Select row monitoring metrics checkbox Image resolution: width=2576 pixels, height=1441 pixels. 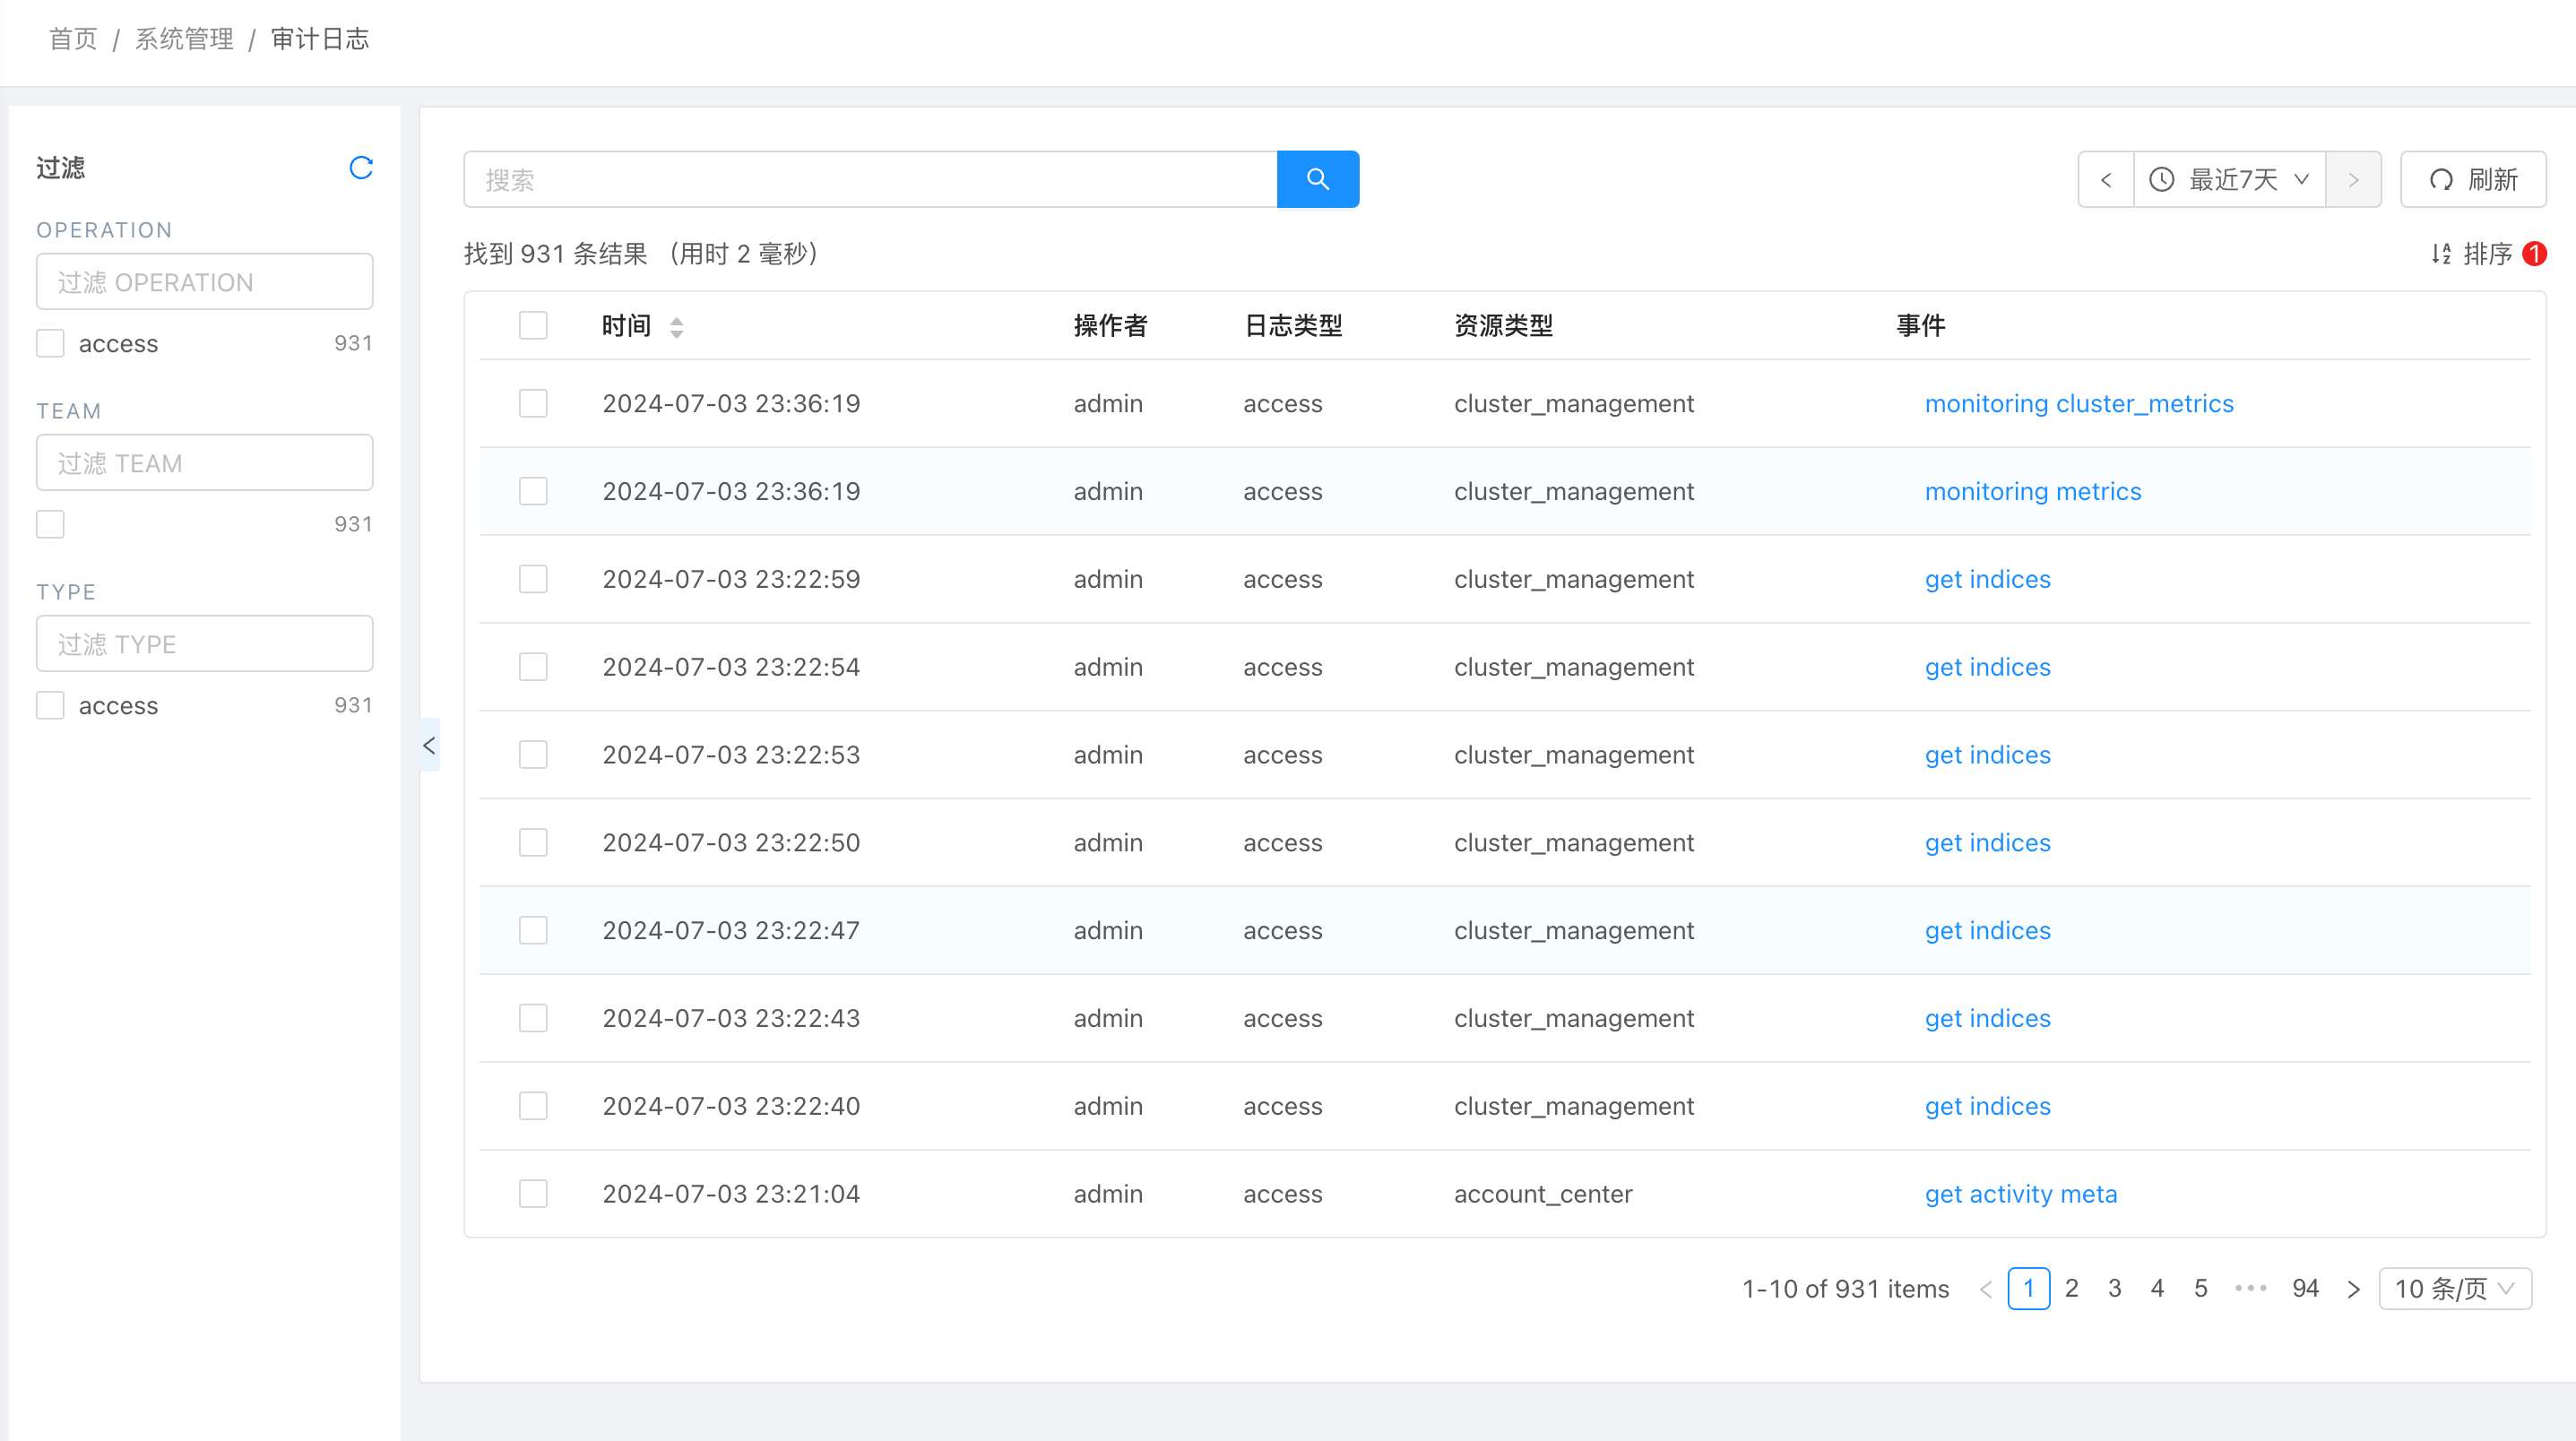[533, 491]
